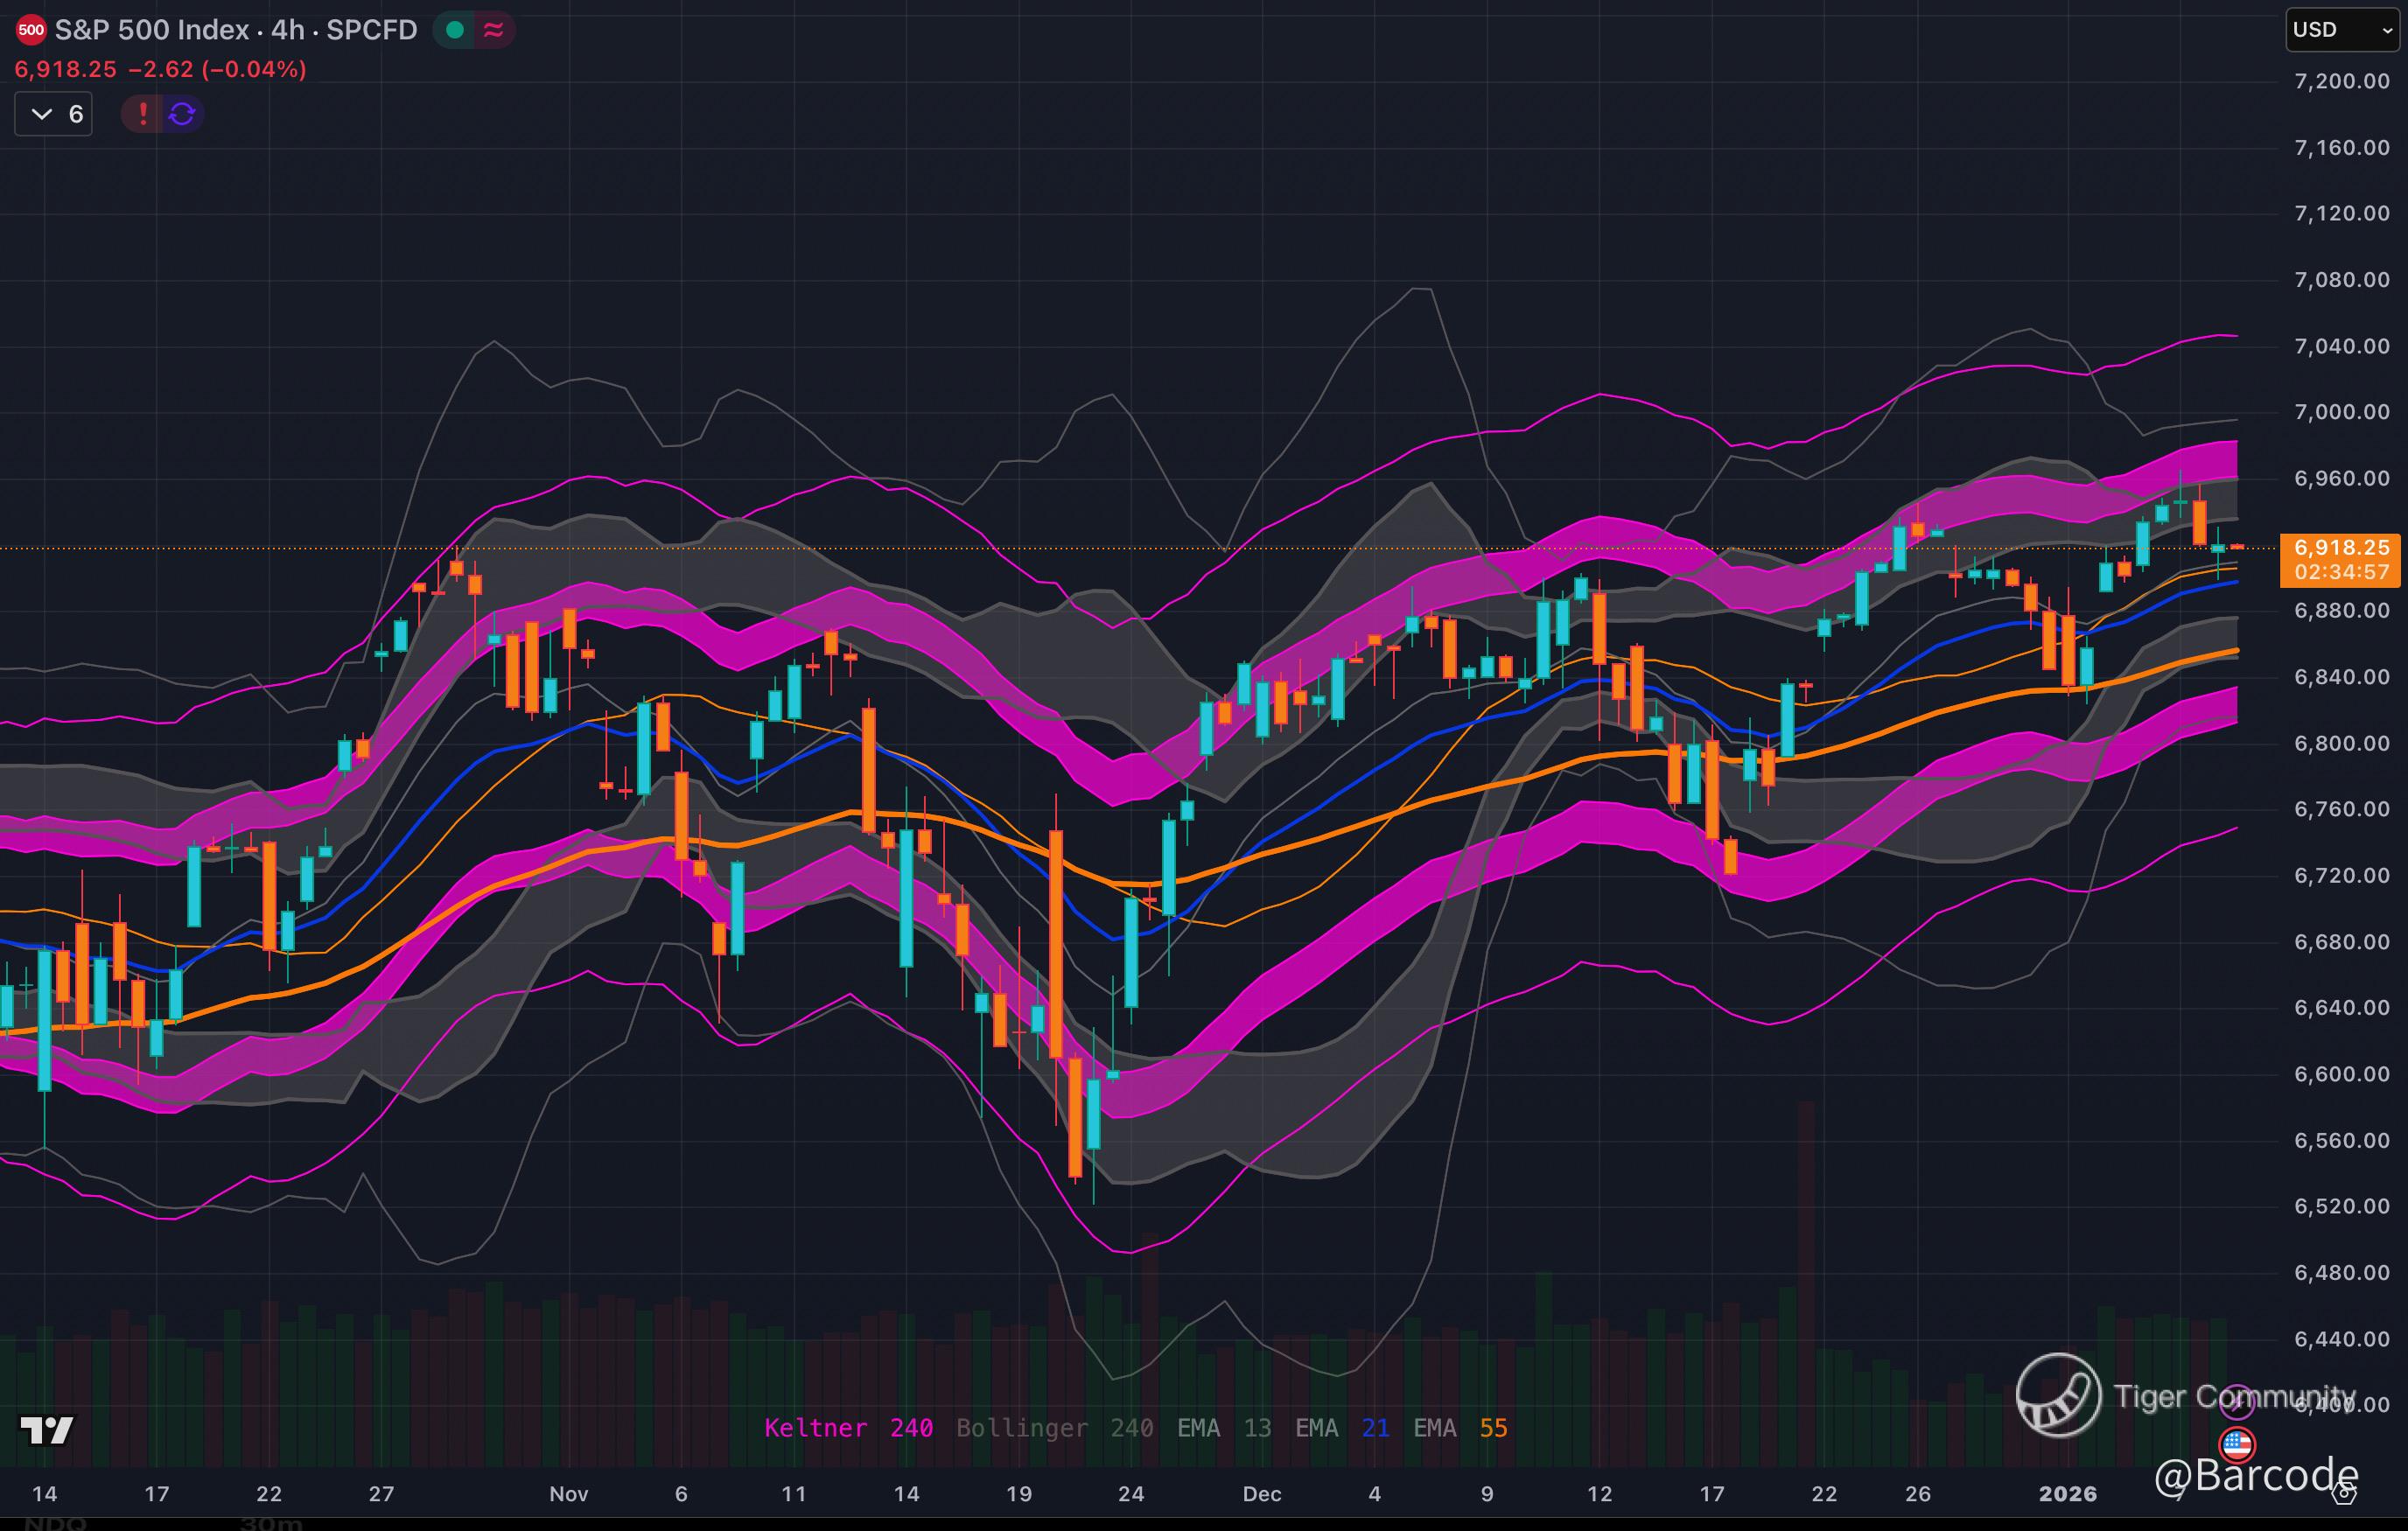
Task: Open chart settings hexagon gear icon
Action: point(2343,1493)
